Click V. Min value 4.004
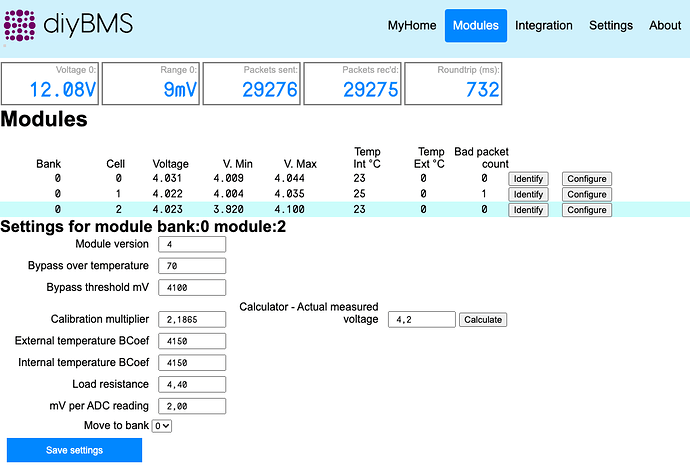This screenshot has height=465, width=690. [x=228, y=194]
